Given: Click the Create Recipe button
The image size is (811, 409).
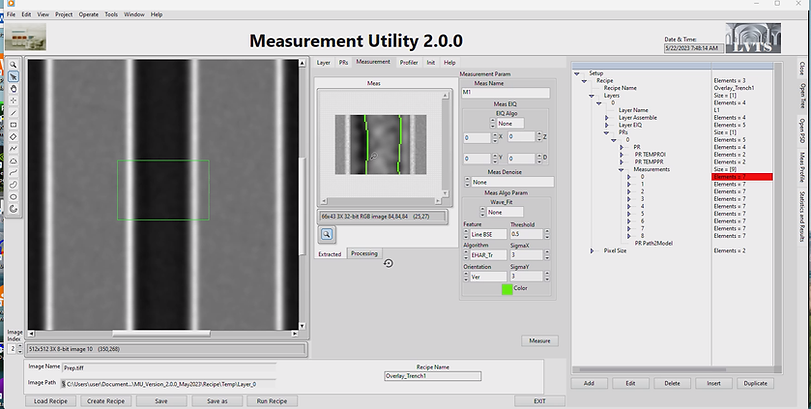Looking at the screenshot, I should (106, 401).
